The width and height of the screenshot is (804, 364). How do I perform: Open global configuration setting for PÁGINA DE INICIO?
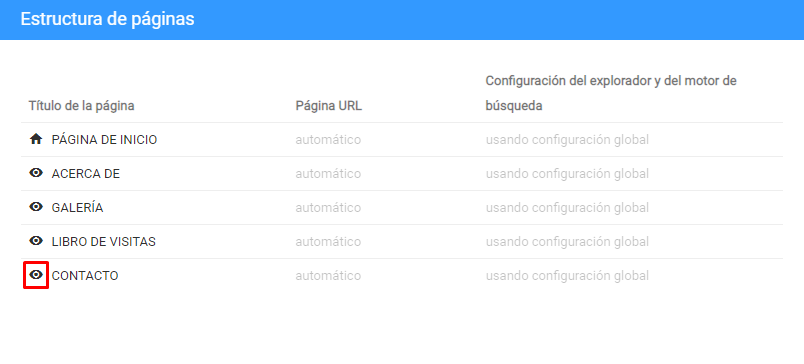(x=567, y=139)
